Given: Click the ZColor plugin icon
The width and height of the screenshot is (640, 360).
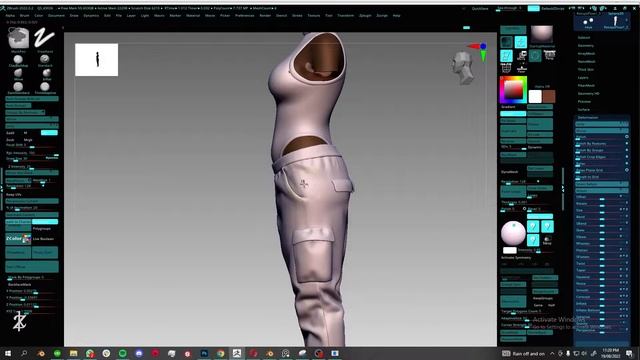Looking at the screenshot, I should click(x=18, y=238).
